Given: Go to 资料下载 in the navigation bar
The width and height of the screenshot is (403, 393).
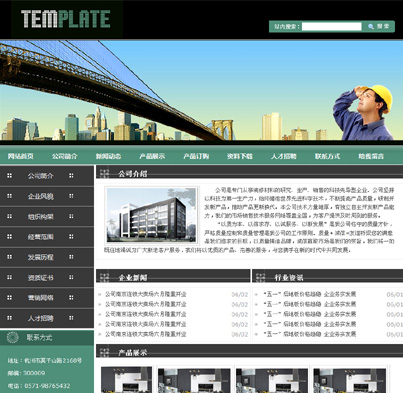Looking at the screenshot, I should (x=240, y=156).
